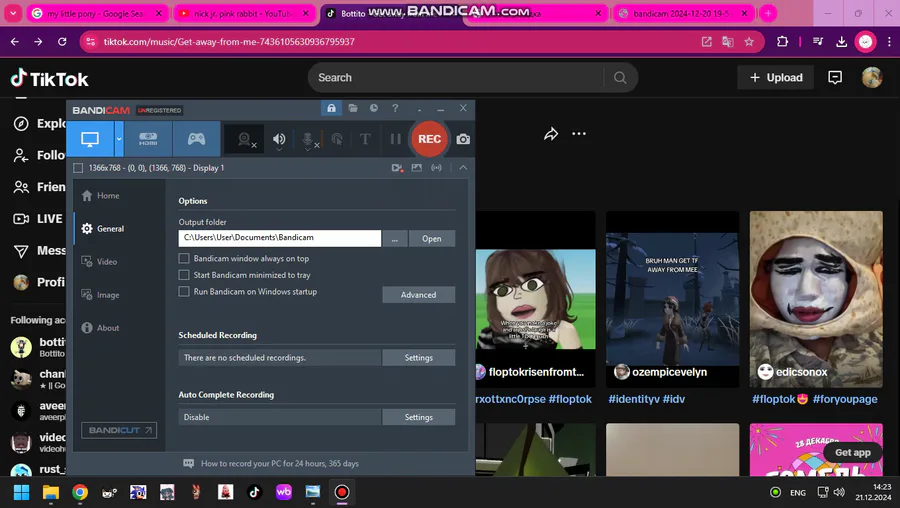
Task: Click the #foryoupage hashtag link
Action: [845, 399]
